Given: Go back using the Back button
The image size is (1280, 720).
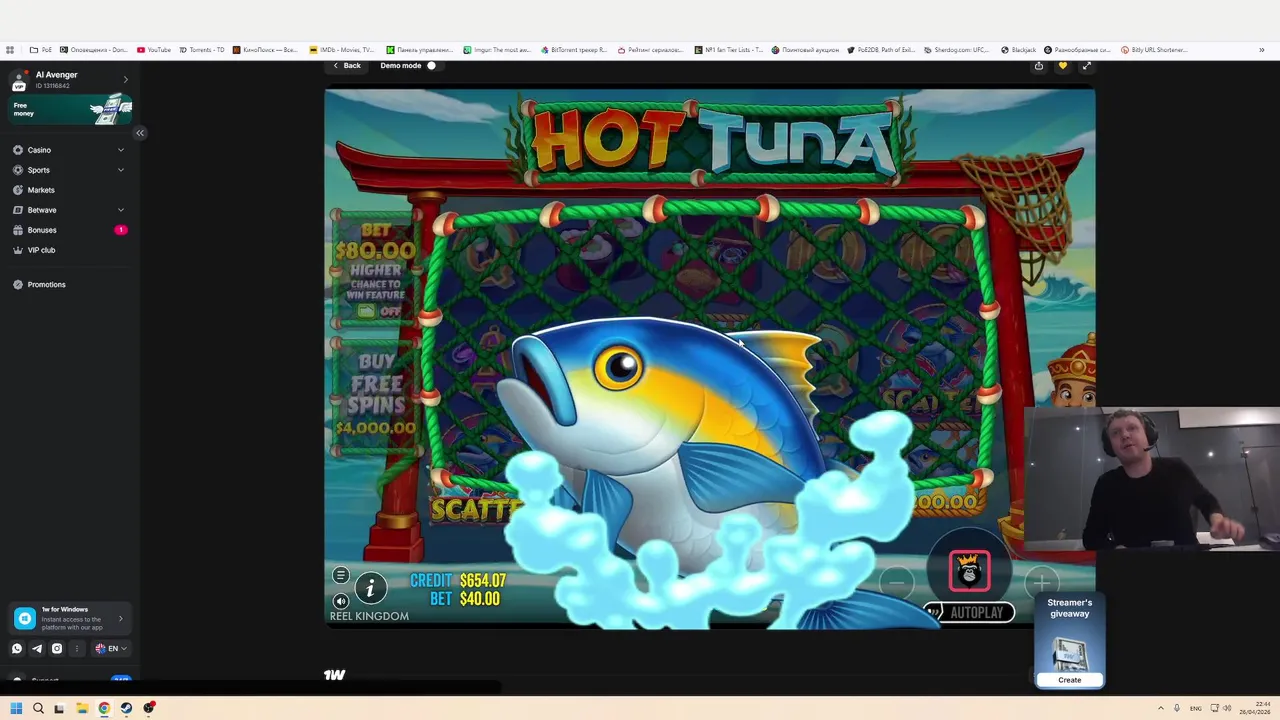Looking at the screenshot, I should tap(347, 66).
